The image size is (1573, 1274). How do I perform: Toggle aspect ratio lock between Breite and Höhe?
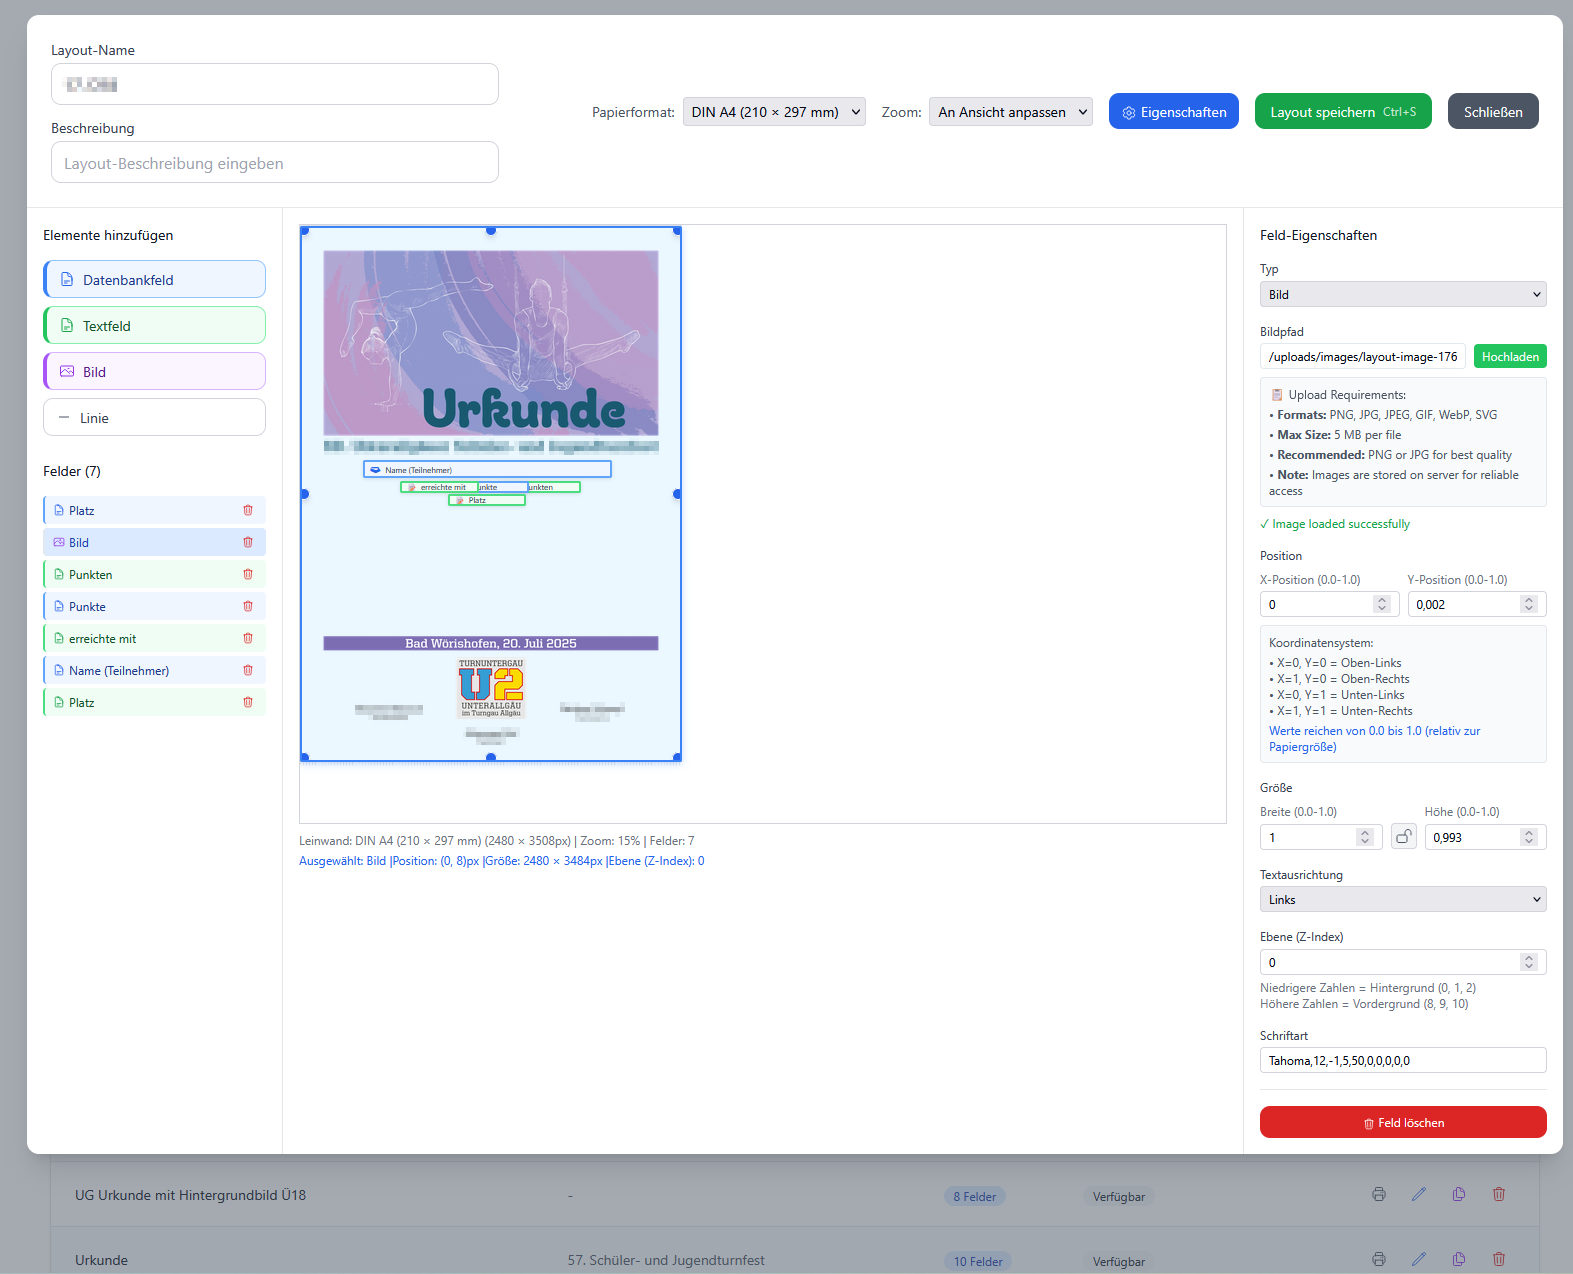1404,837
